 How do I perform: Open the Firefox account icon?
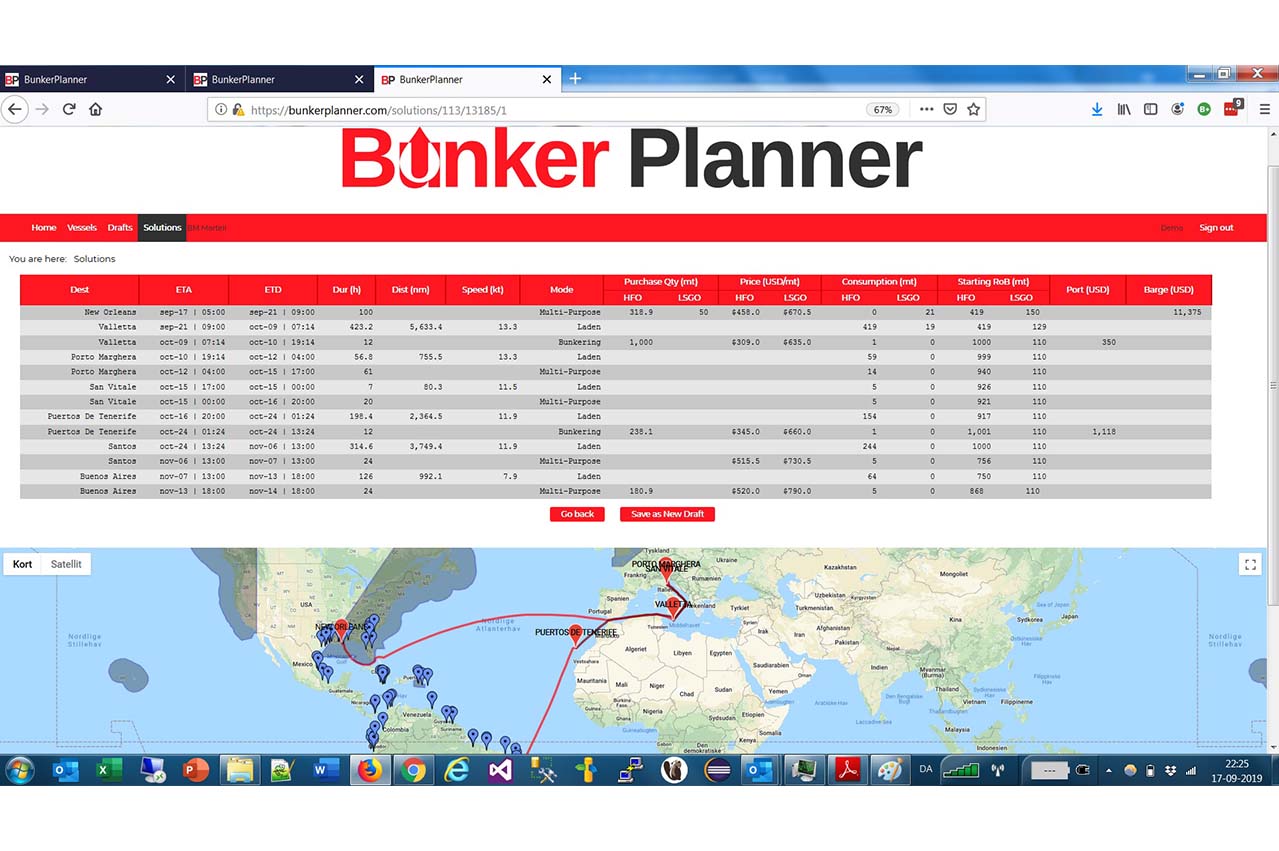point(1178,109)
